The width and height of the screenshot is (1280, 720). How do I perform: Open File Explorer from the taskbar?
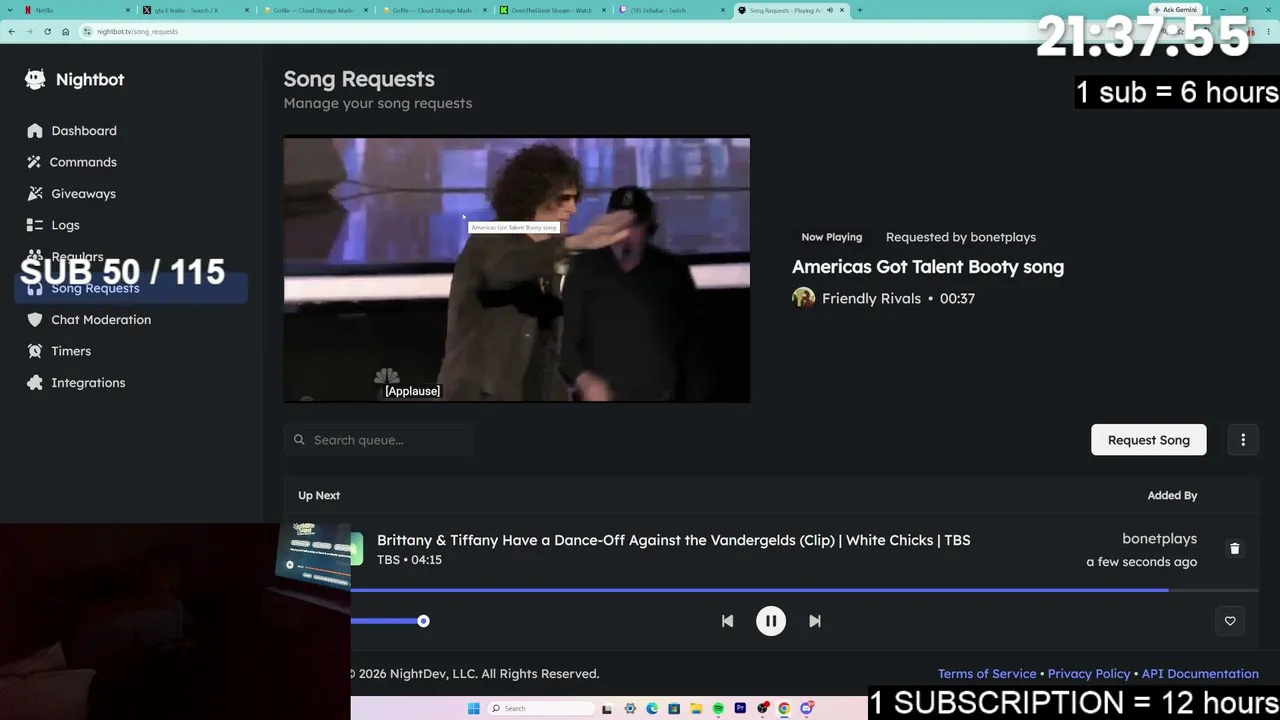[x=696, y=709]
